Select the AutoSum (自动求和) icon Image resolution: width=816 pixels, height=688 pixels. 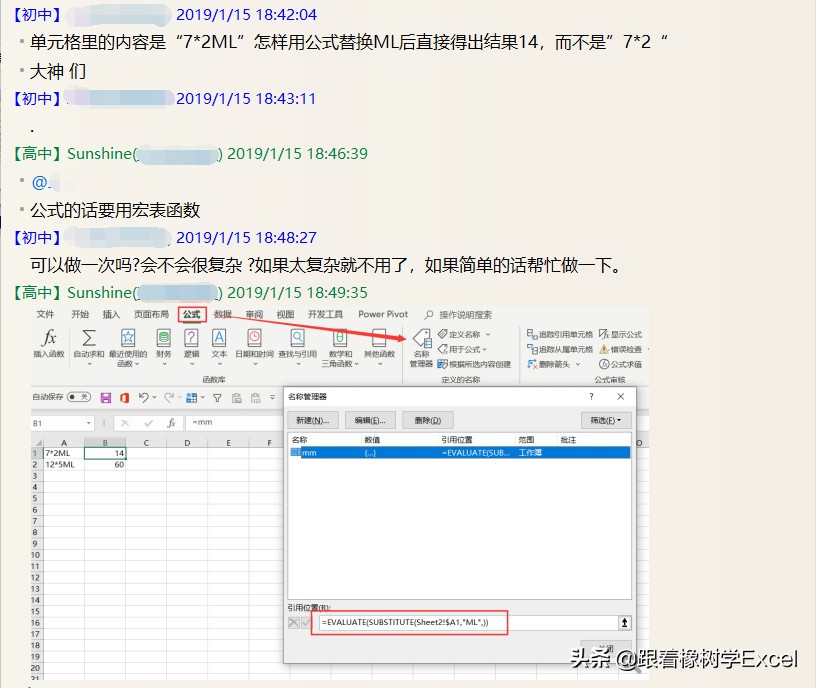[x=87, y=338]
